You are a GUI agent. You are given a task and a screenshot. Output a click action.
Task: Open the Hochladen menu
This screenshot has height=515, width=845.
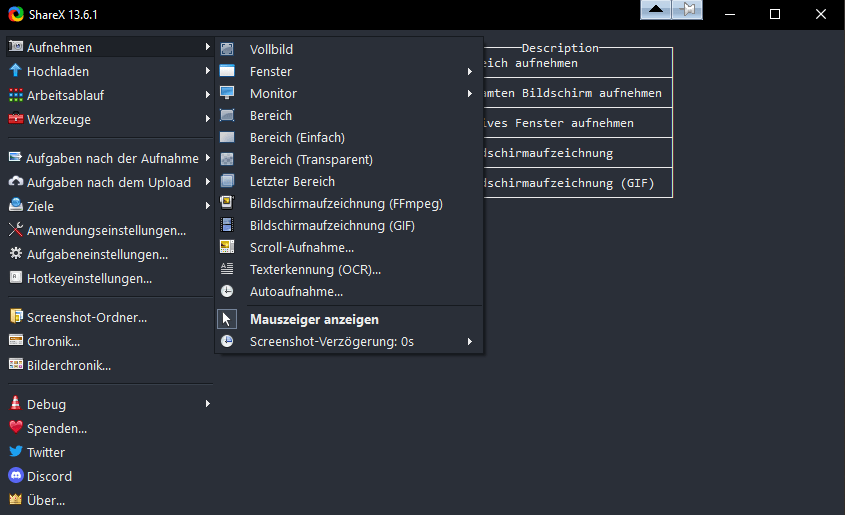pyautogui.click(x=58, y=72)
